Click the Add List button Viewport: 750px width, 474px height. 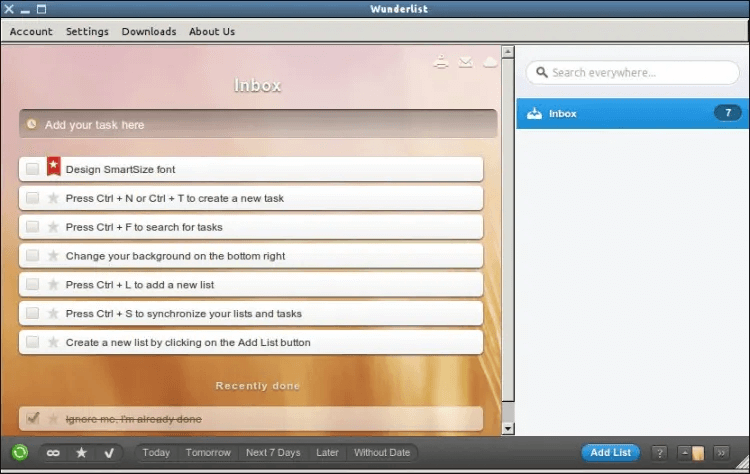610,452
